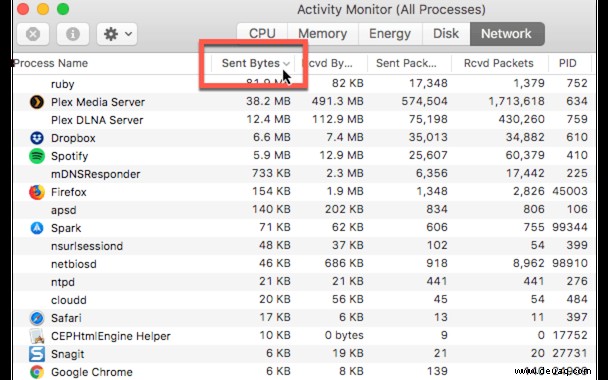Screen dimensions: 608x380
Task: Select the ruby process row
Action: coord(304,84)
